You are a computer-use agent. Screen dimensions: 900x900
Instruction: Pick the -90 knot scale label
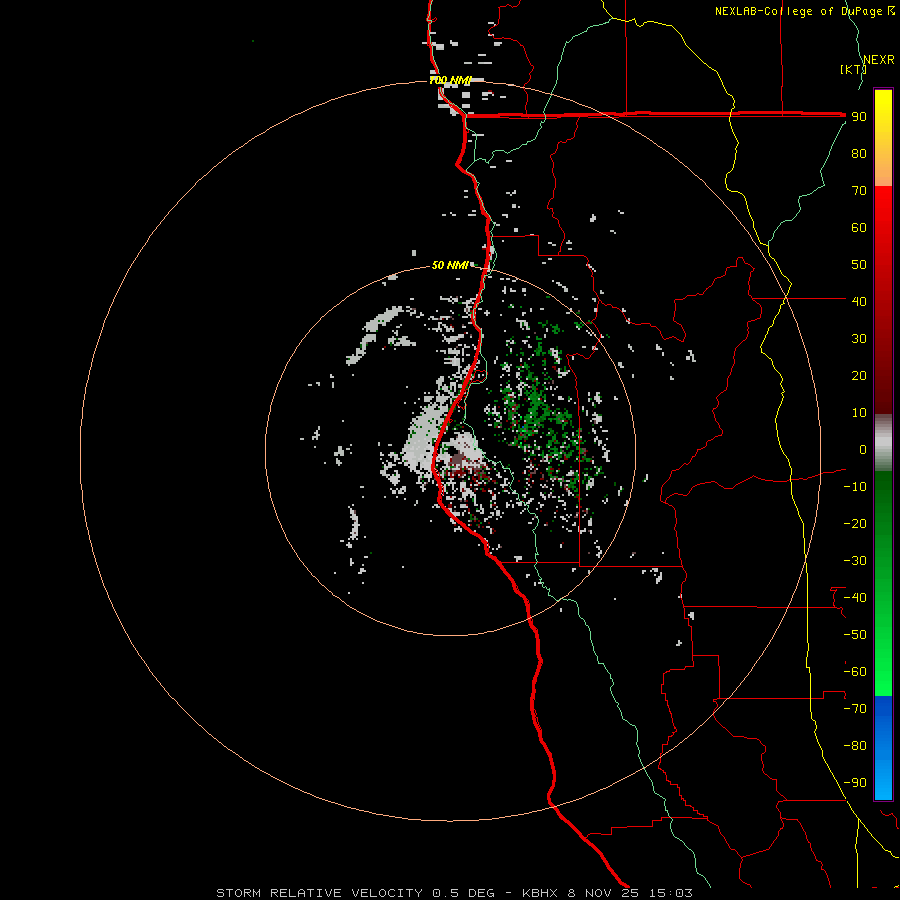pyautogui.click(x=855, y=783)
